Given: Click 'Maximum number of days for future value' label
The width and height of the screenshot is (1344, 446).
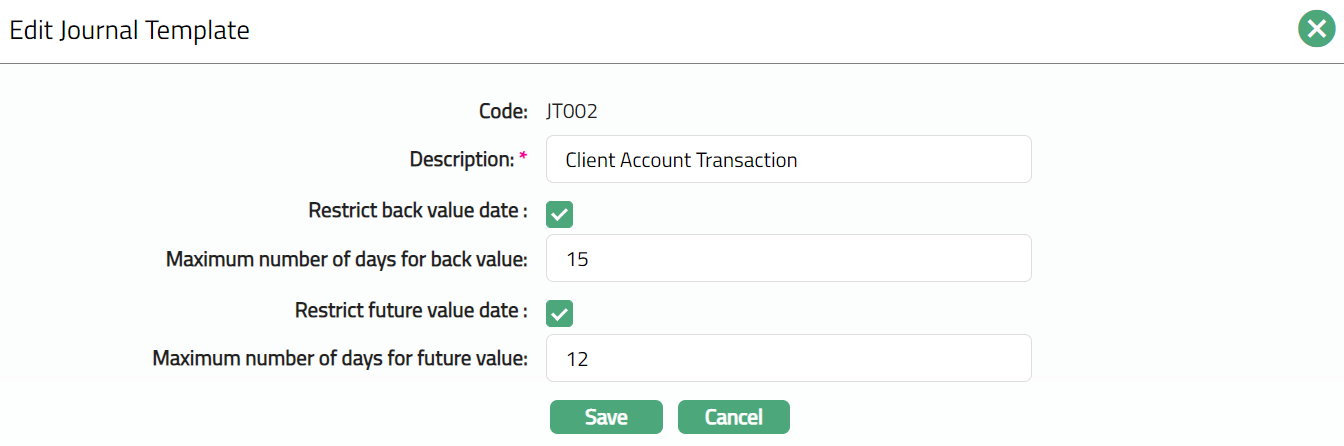Looking at the screenshot, I should 340,358.
